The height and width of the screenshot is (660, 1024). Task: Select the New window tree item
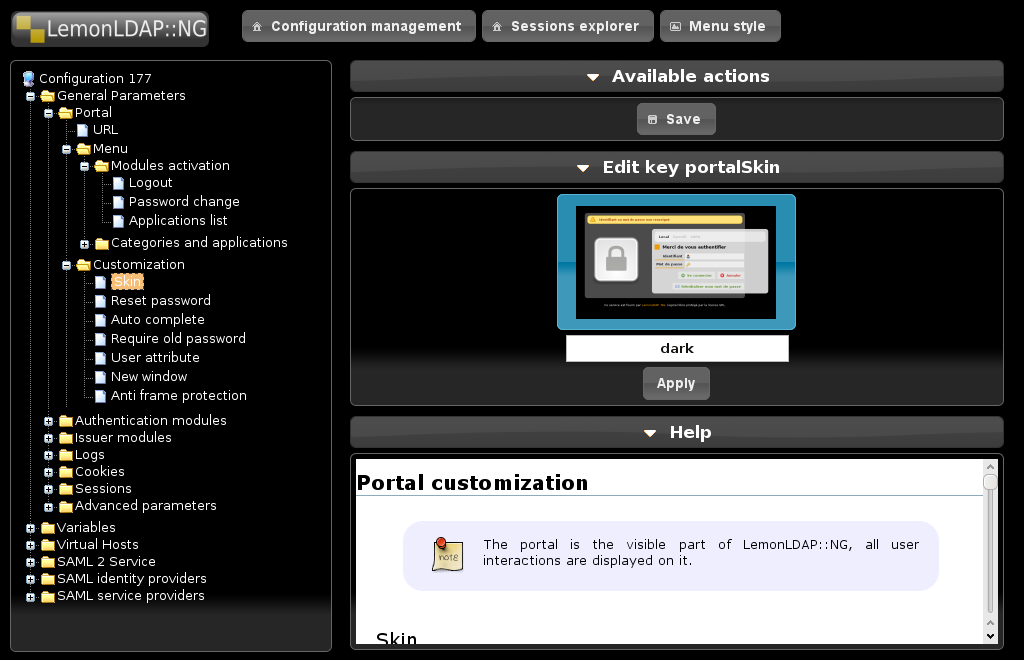tap(149, 377)
